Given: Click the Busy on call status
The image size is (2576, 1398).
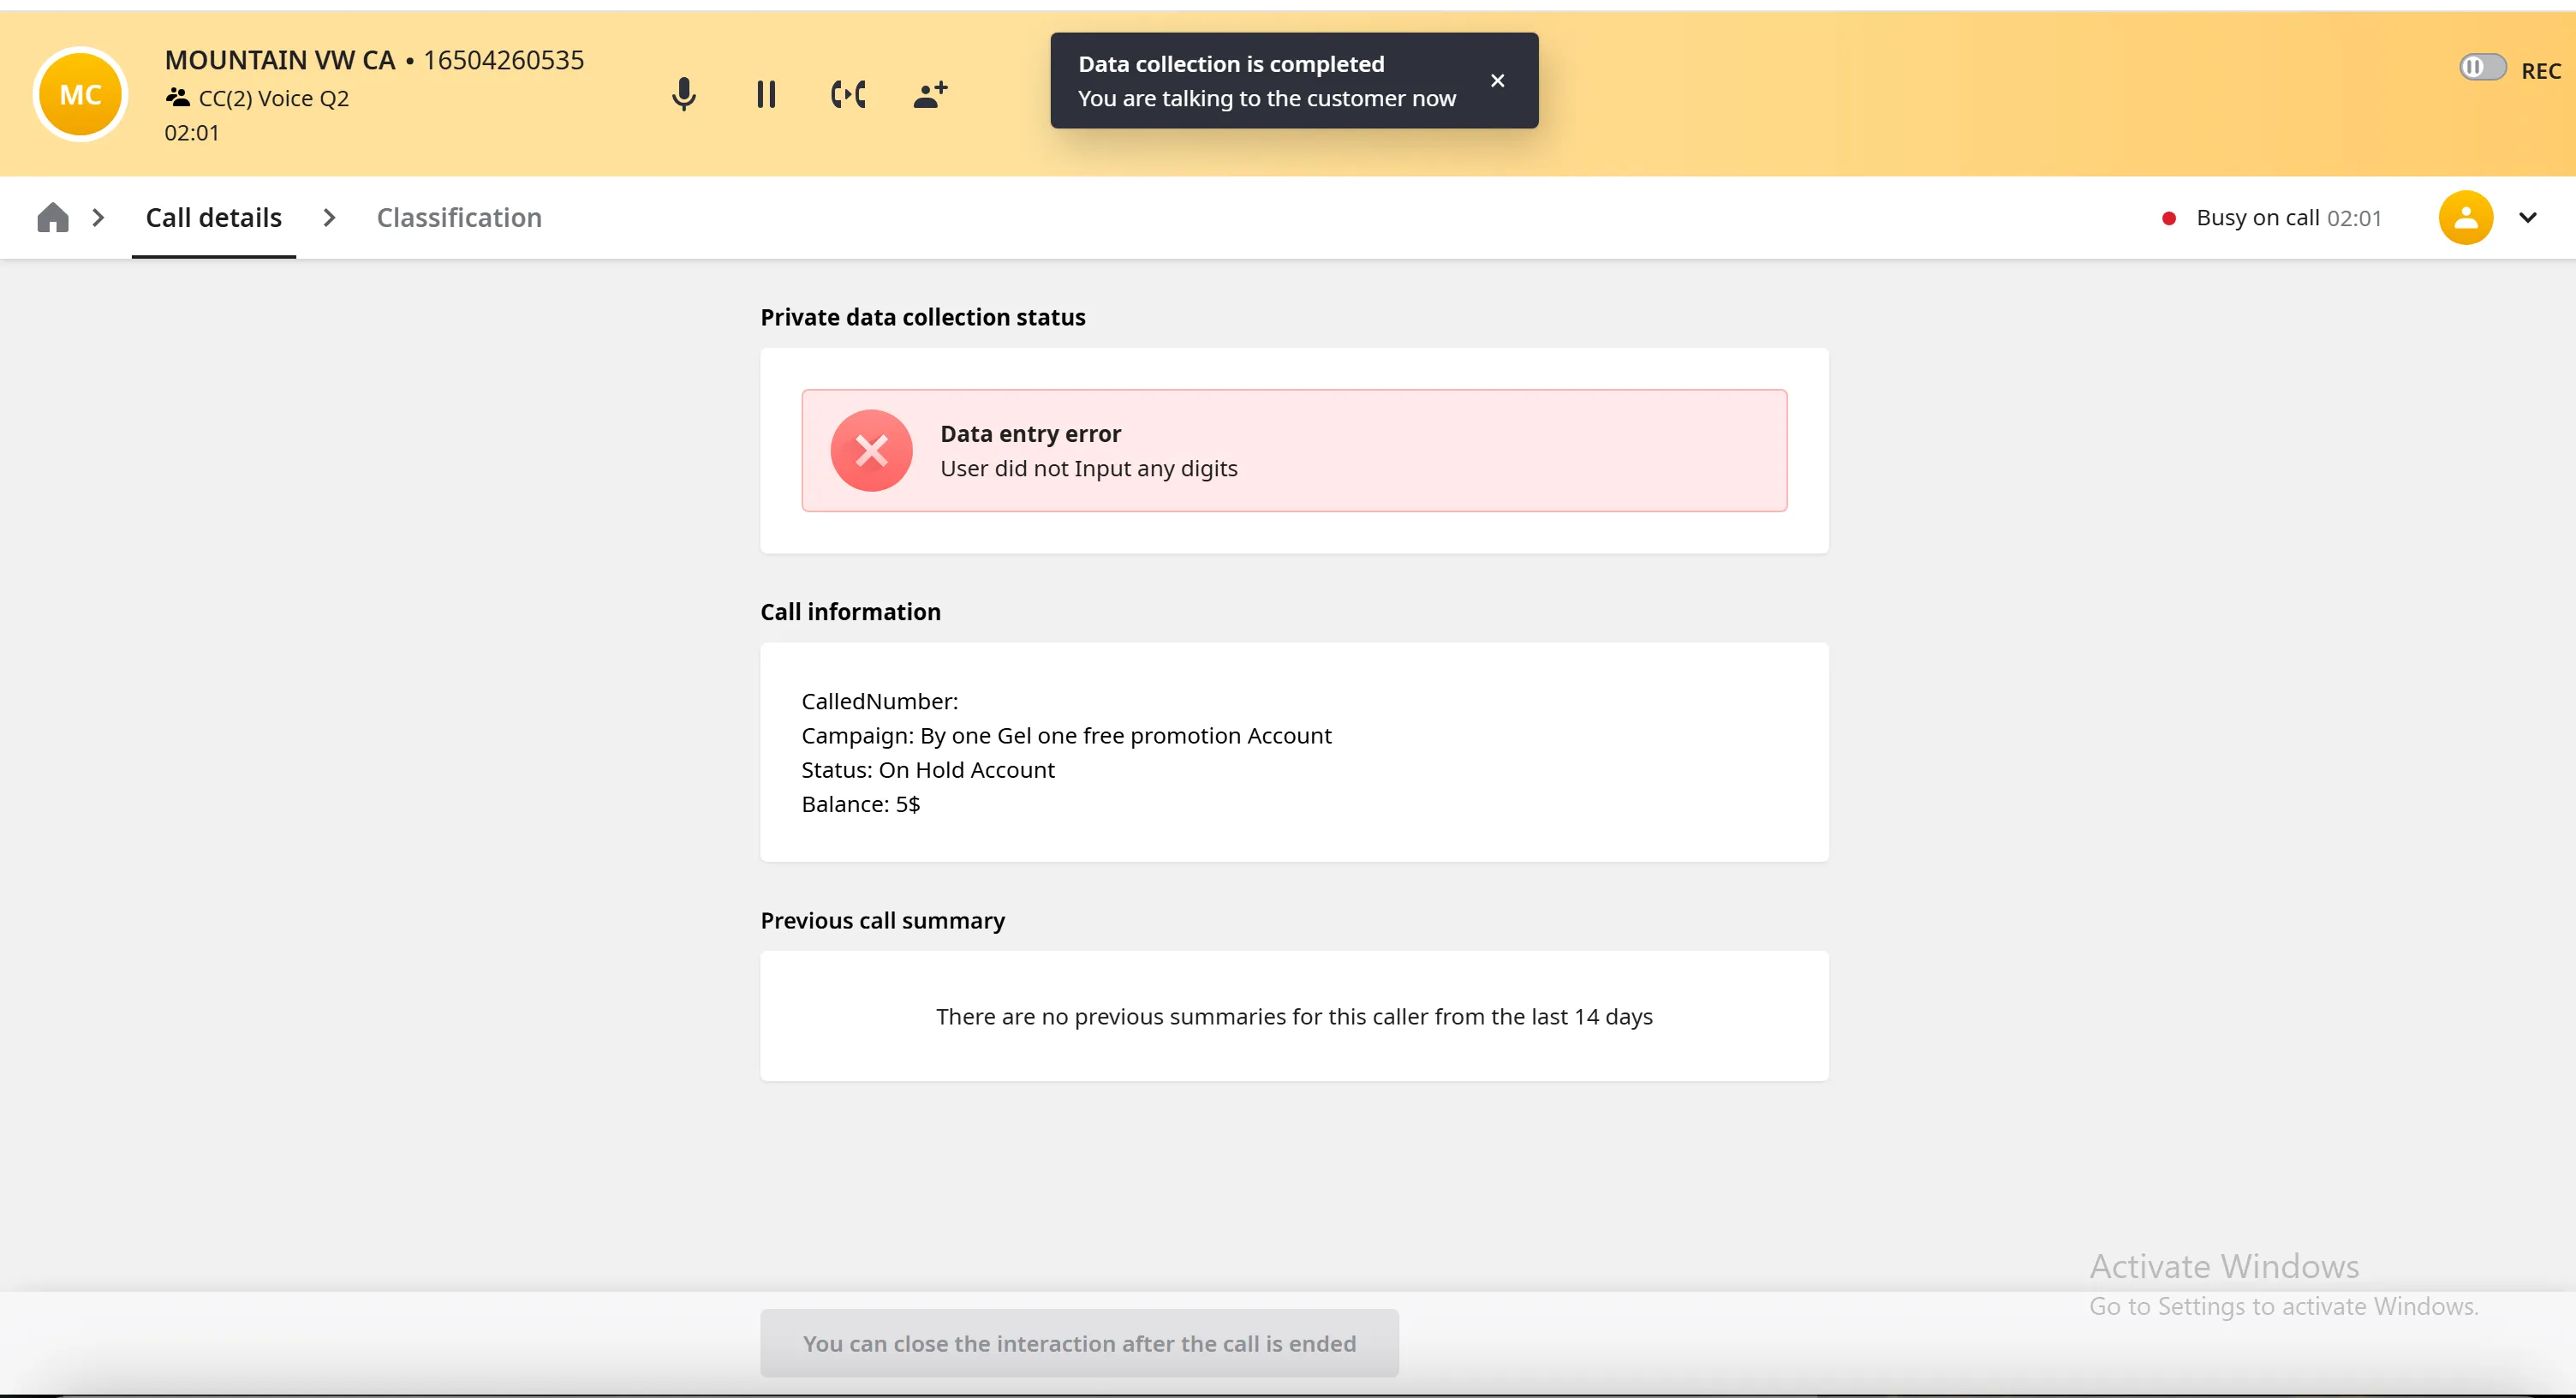Looking at the screenshot, I should pos(2257,218).
